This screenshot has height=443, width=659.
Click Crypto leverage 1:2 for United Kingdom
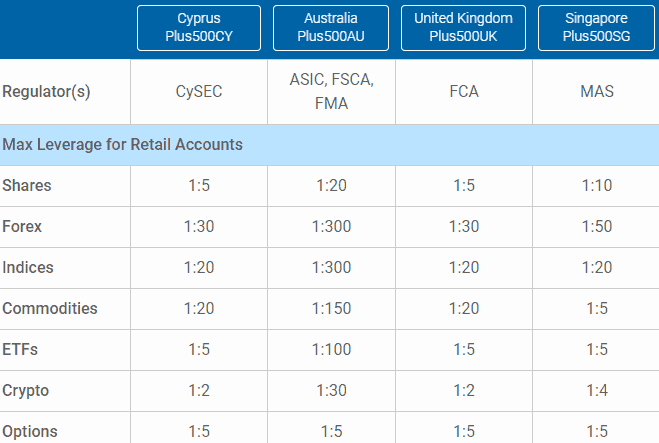click(464, 390)
